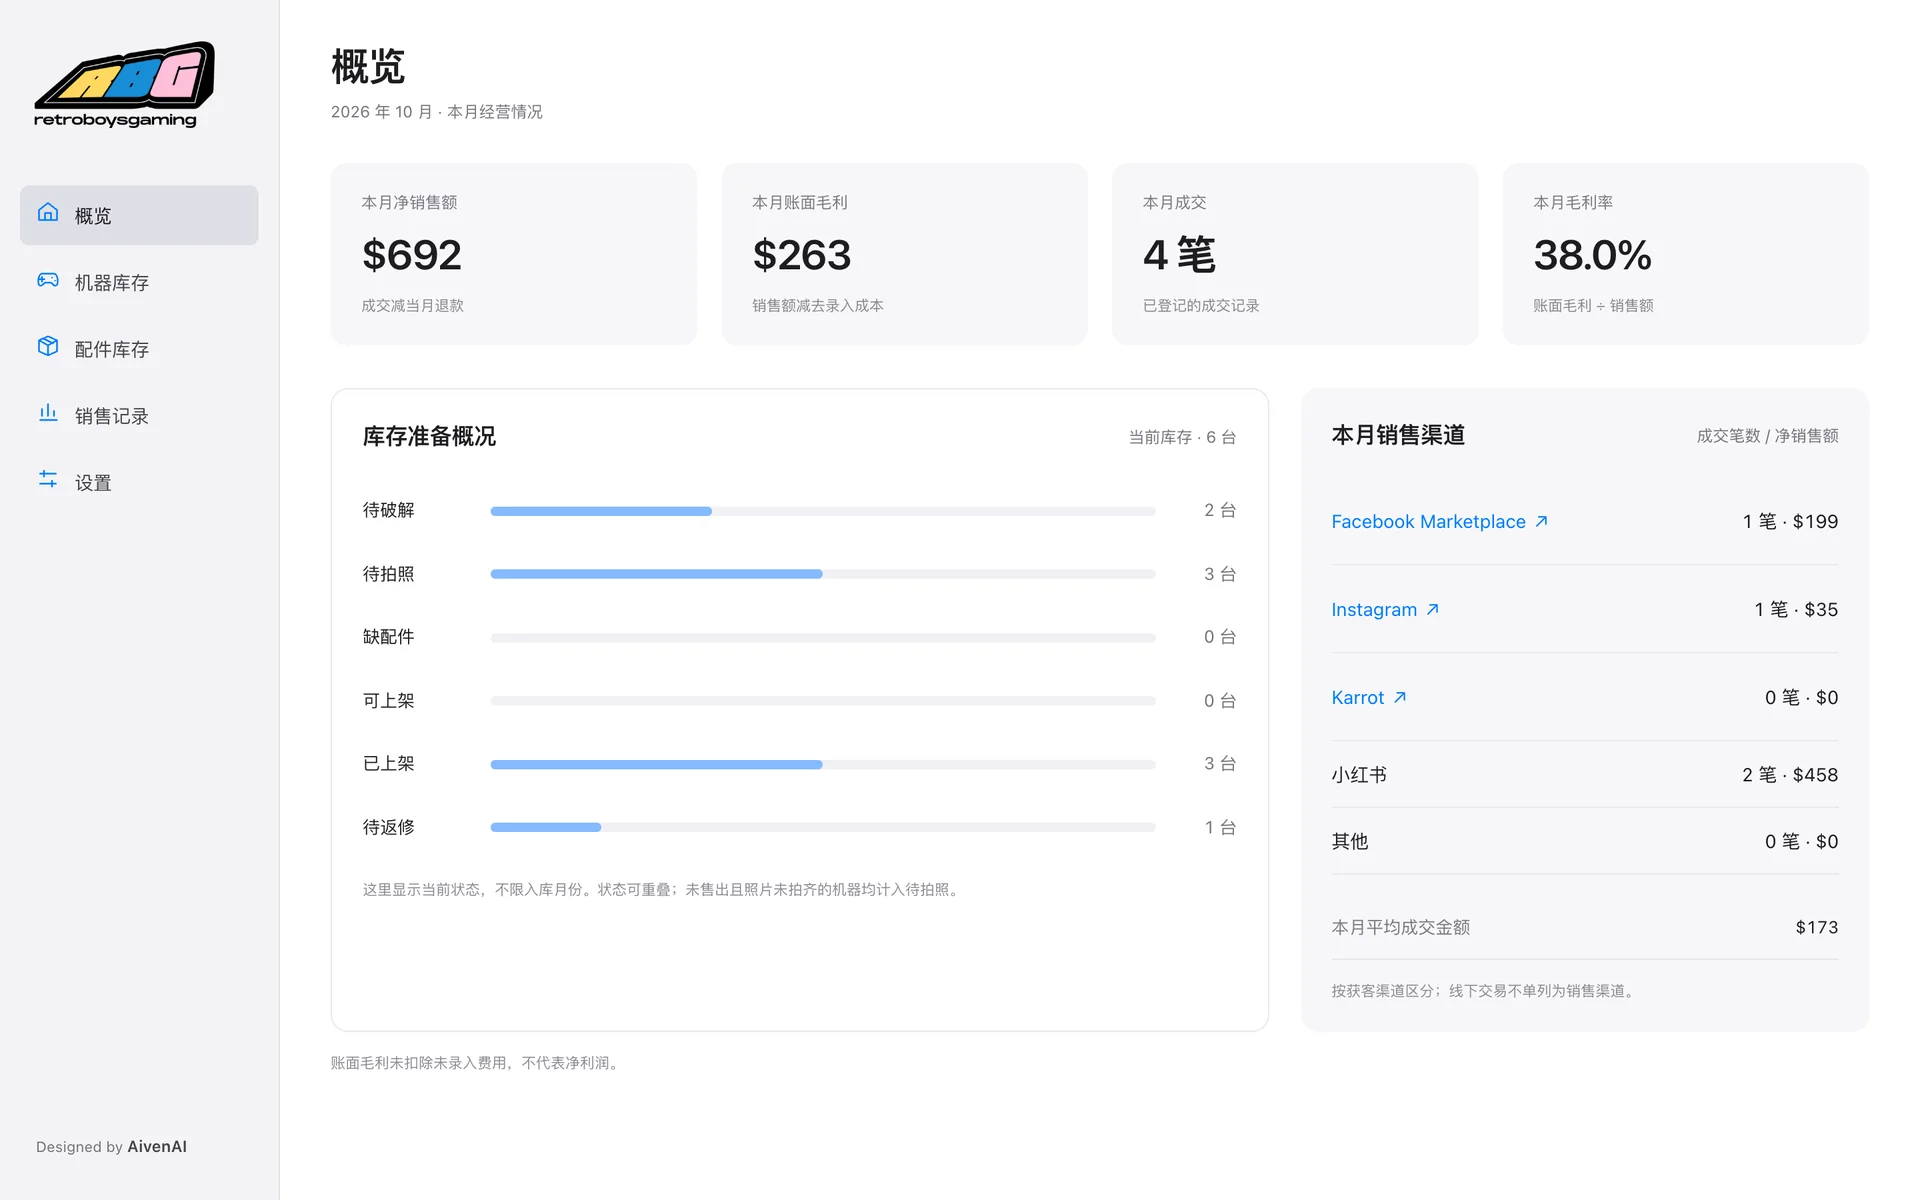Viewport: 1920px width, 1200px height.
Task: Click the 2 笔 · $458 value
Action: coord(1790,775)
